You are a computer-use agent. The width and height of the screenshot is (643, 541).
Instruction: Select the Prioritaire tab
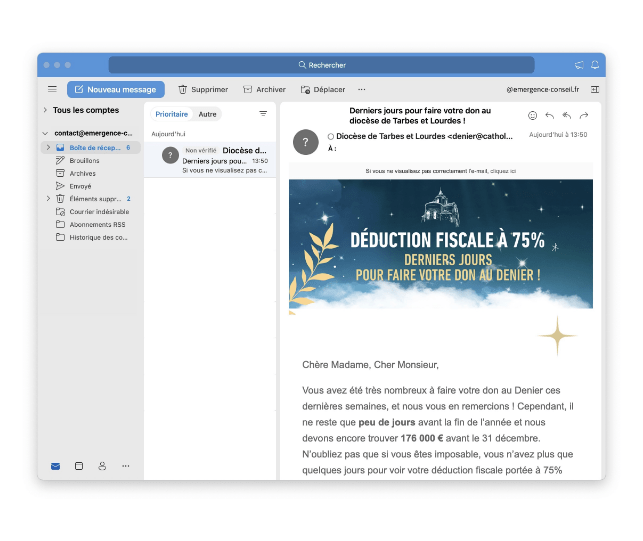coord(171,114)
